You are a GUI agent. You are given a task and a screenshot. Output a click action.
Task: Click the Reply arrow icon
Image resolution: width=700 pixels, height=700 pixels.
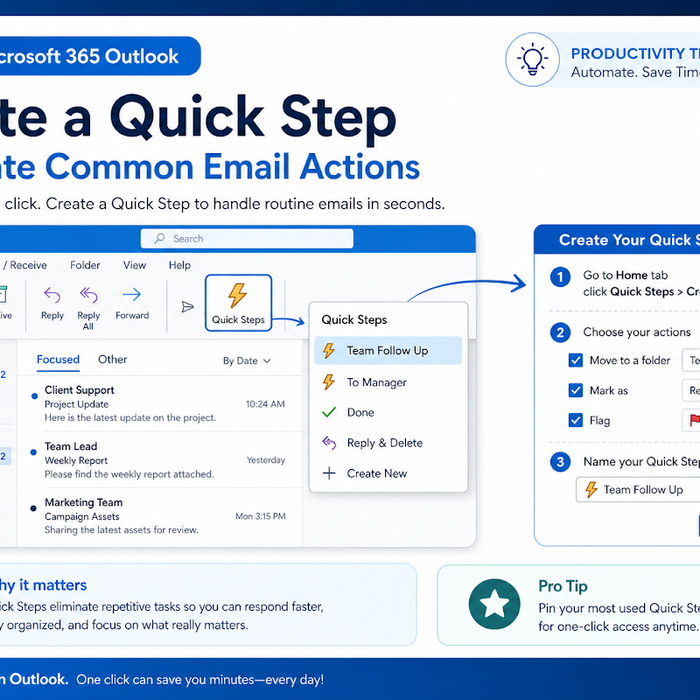[52, 295]
